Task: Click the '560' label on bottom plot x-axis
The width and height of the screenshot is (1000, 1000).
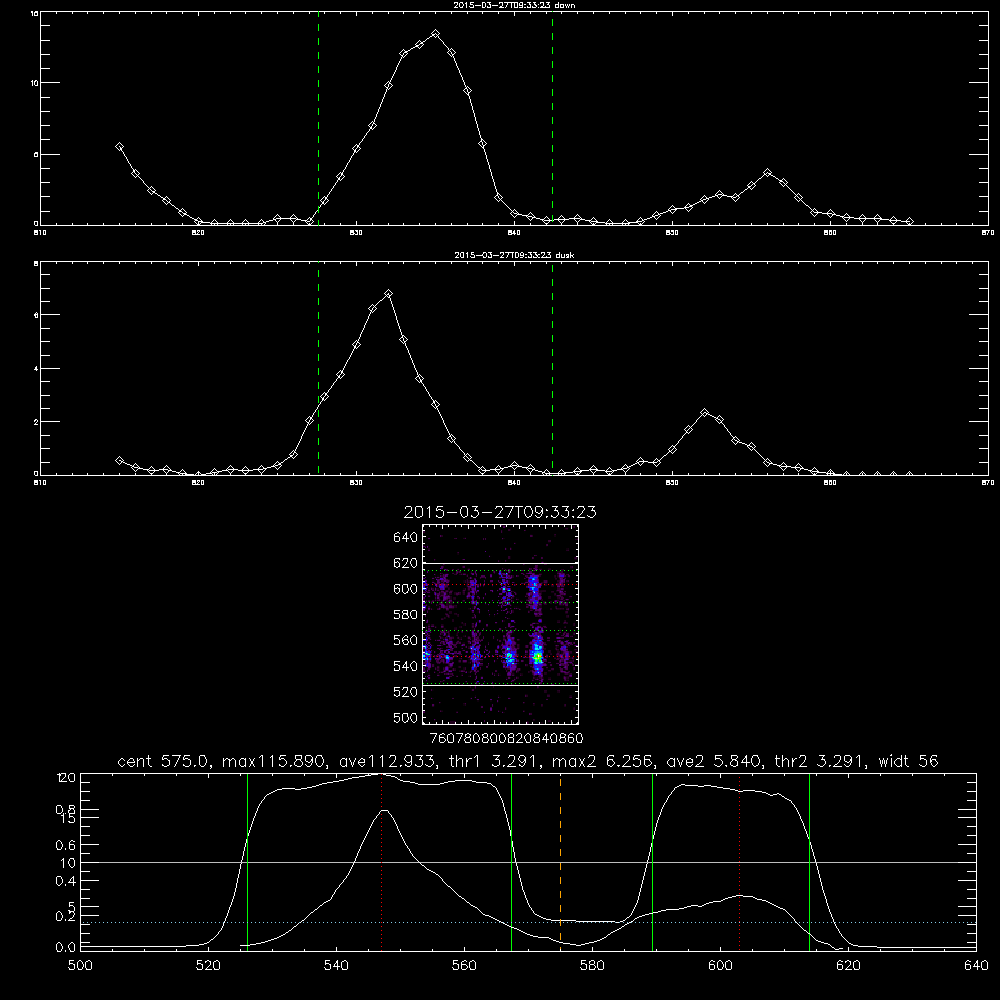Action: point(464,966)
